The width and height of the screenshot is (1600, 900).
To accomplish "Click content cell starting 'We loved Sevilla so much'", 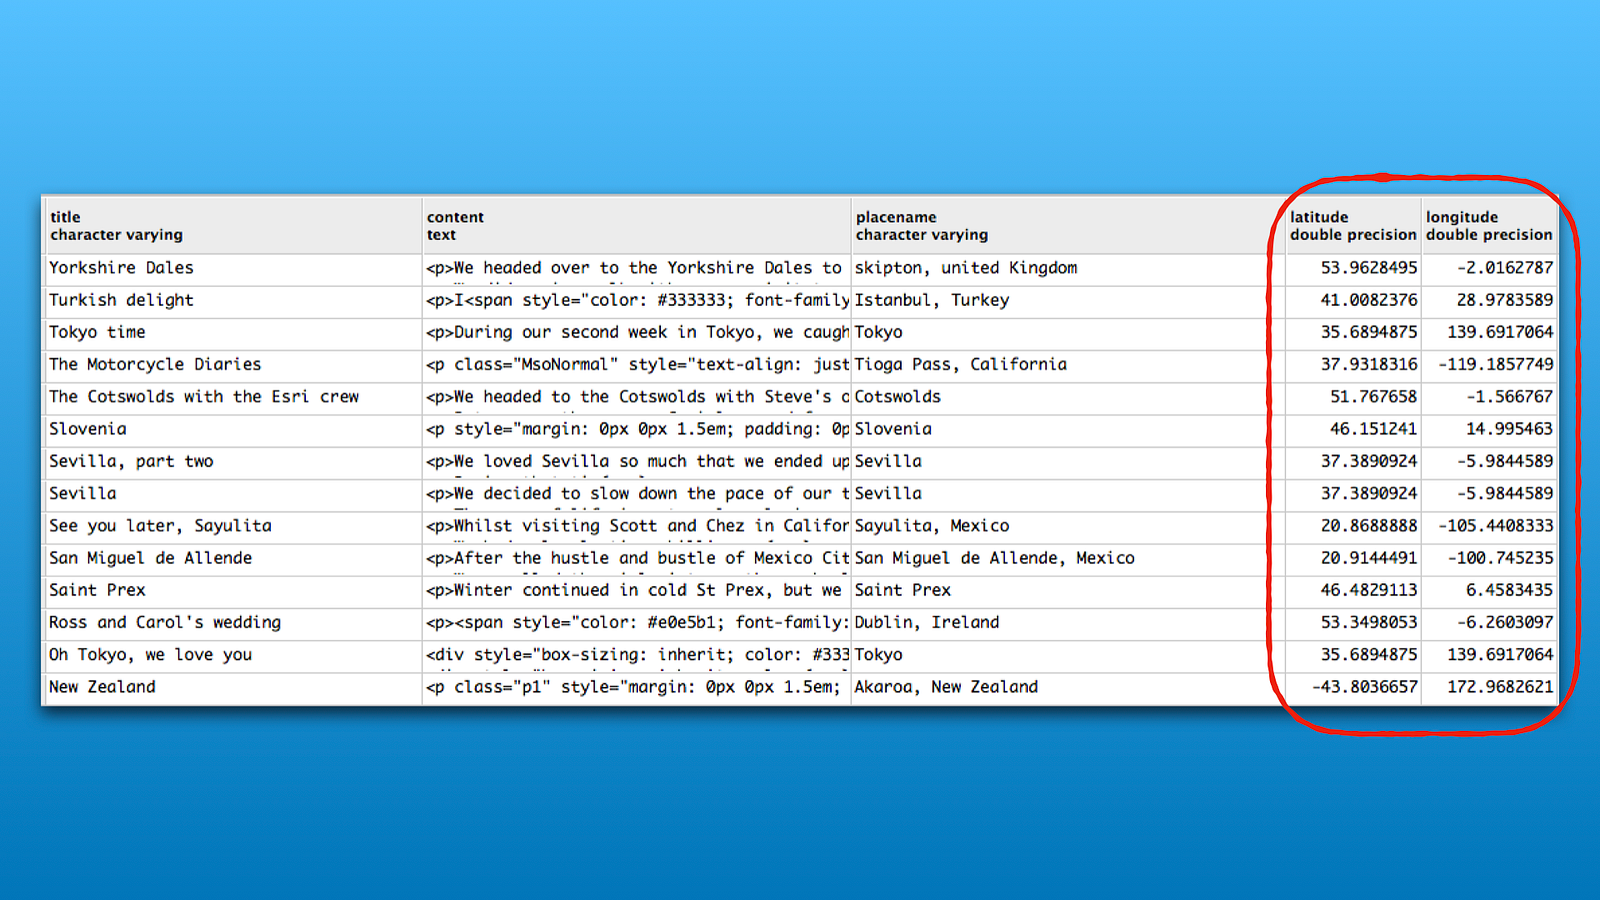I will click(637, 461).
